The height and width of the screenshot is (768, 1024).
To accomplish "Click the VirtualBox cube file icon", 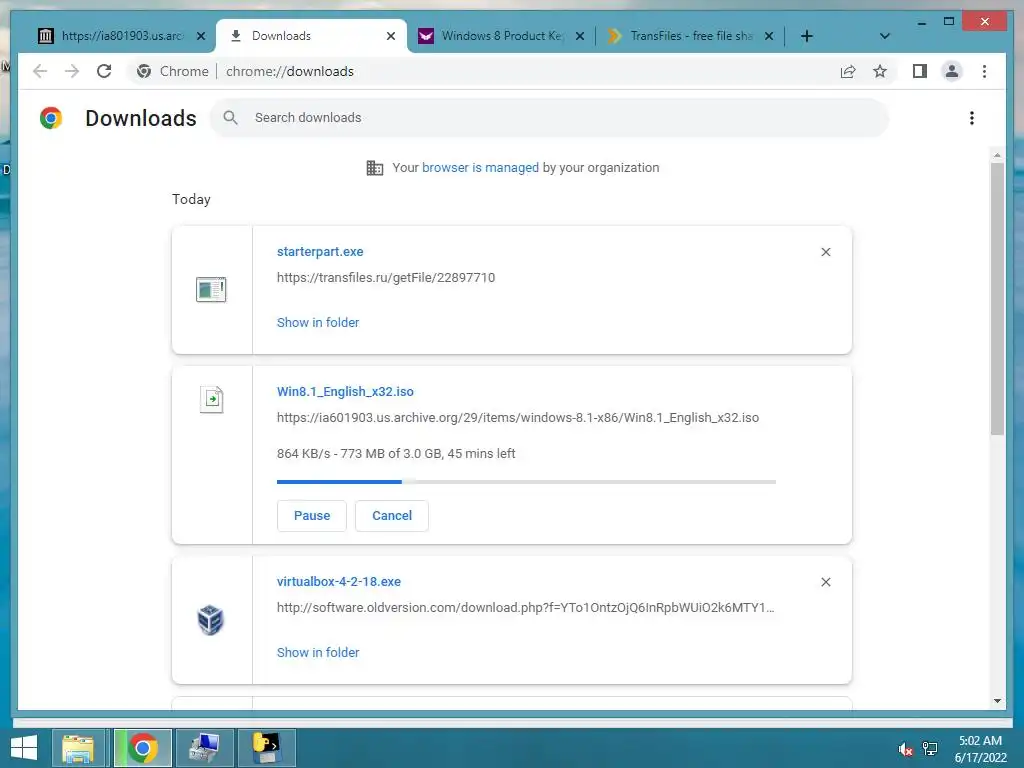I will pyautogui.click(x=210, y=620).
